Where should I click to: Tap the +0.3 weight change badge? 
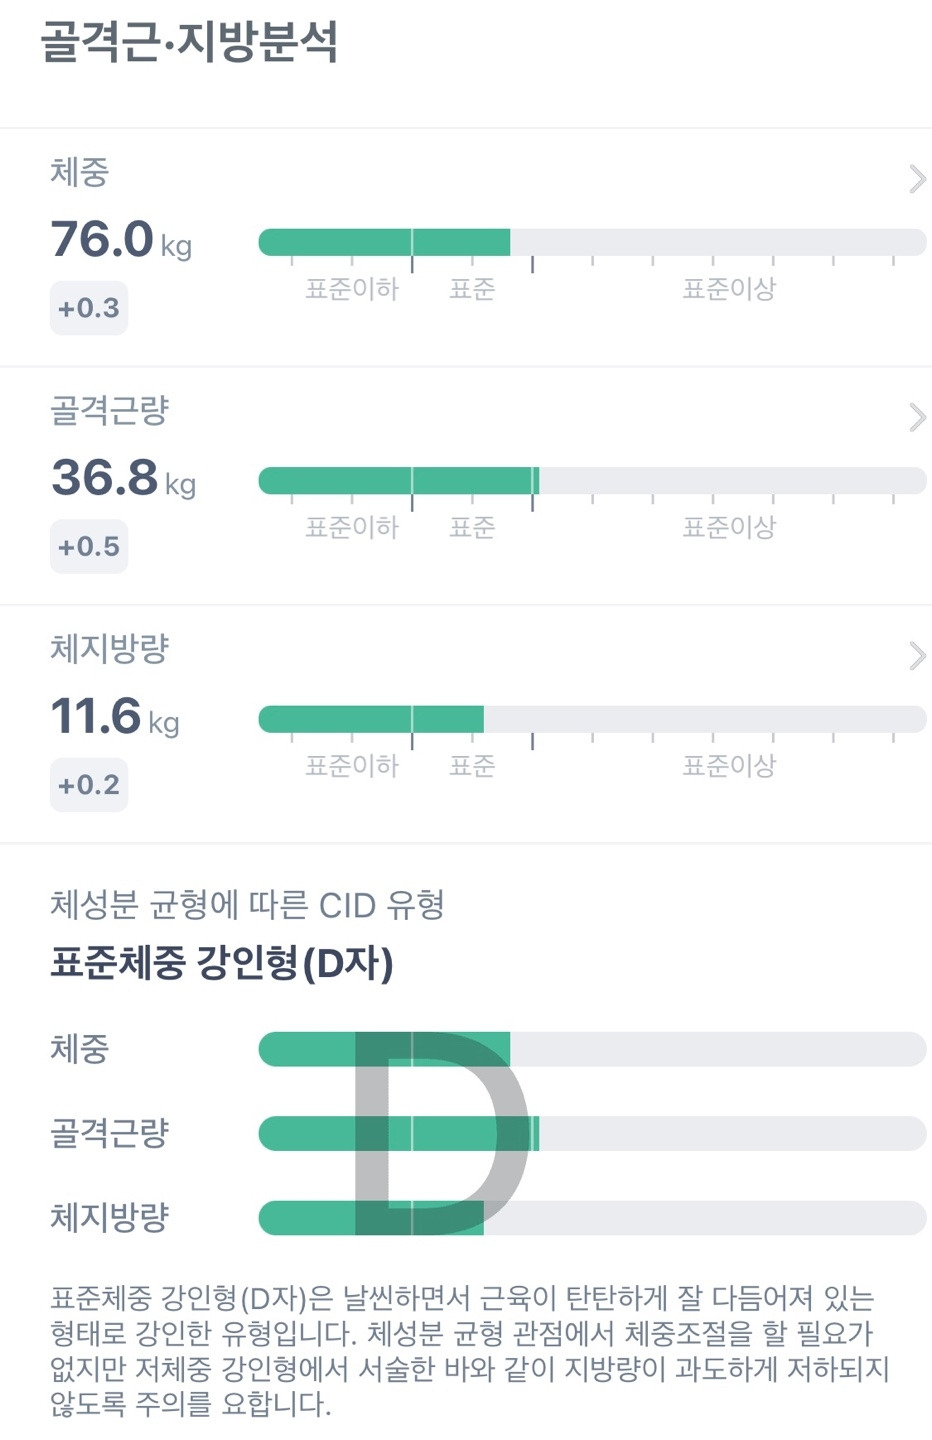coord(89,308)
